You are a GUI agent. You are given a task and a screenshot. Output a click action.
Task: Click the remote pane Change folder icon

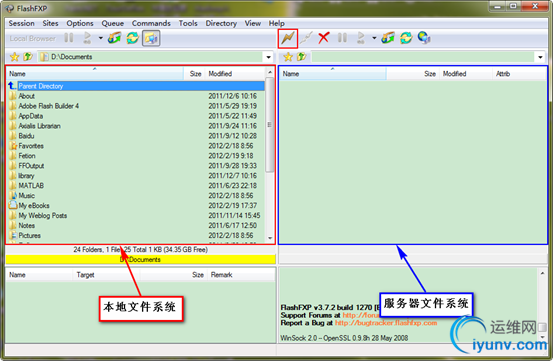388,38
